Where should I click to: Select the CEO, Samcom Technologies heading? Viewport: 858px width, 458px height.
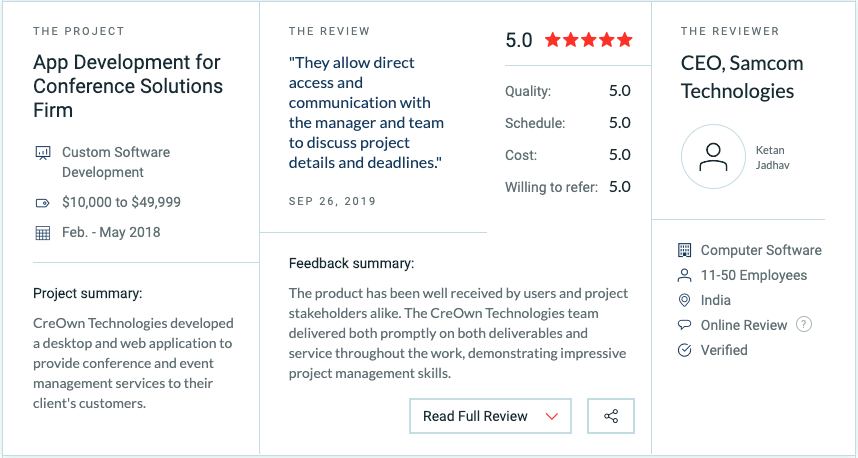741,77
